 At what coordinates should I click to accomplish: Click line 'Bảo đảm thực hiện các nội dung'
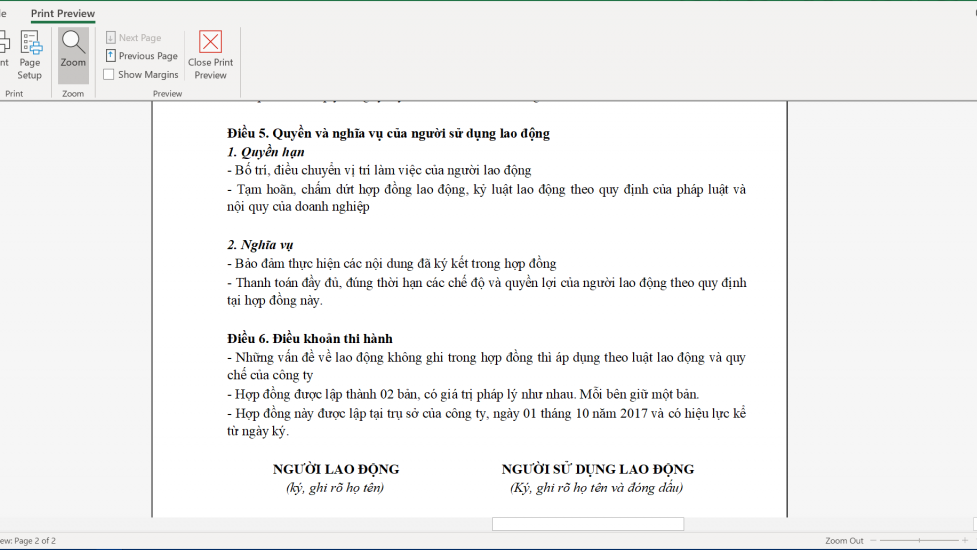[x=391, y=263]
